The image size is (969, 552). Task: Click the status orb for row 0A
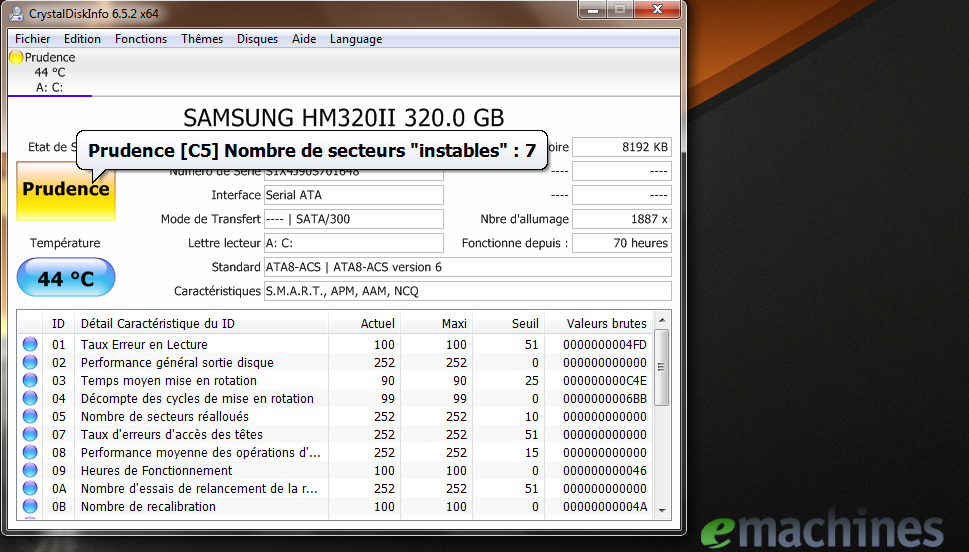click(30, 488)
